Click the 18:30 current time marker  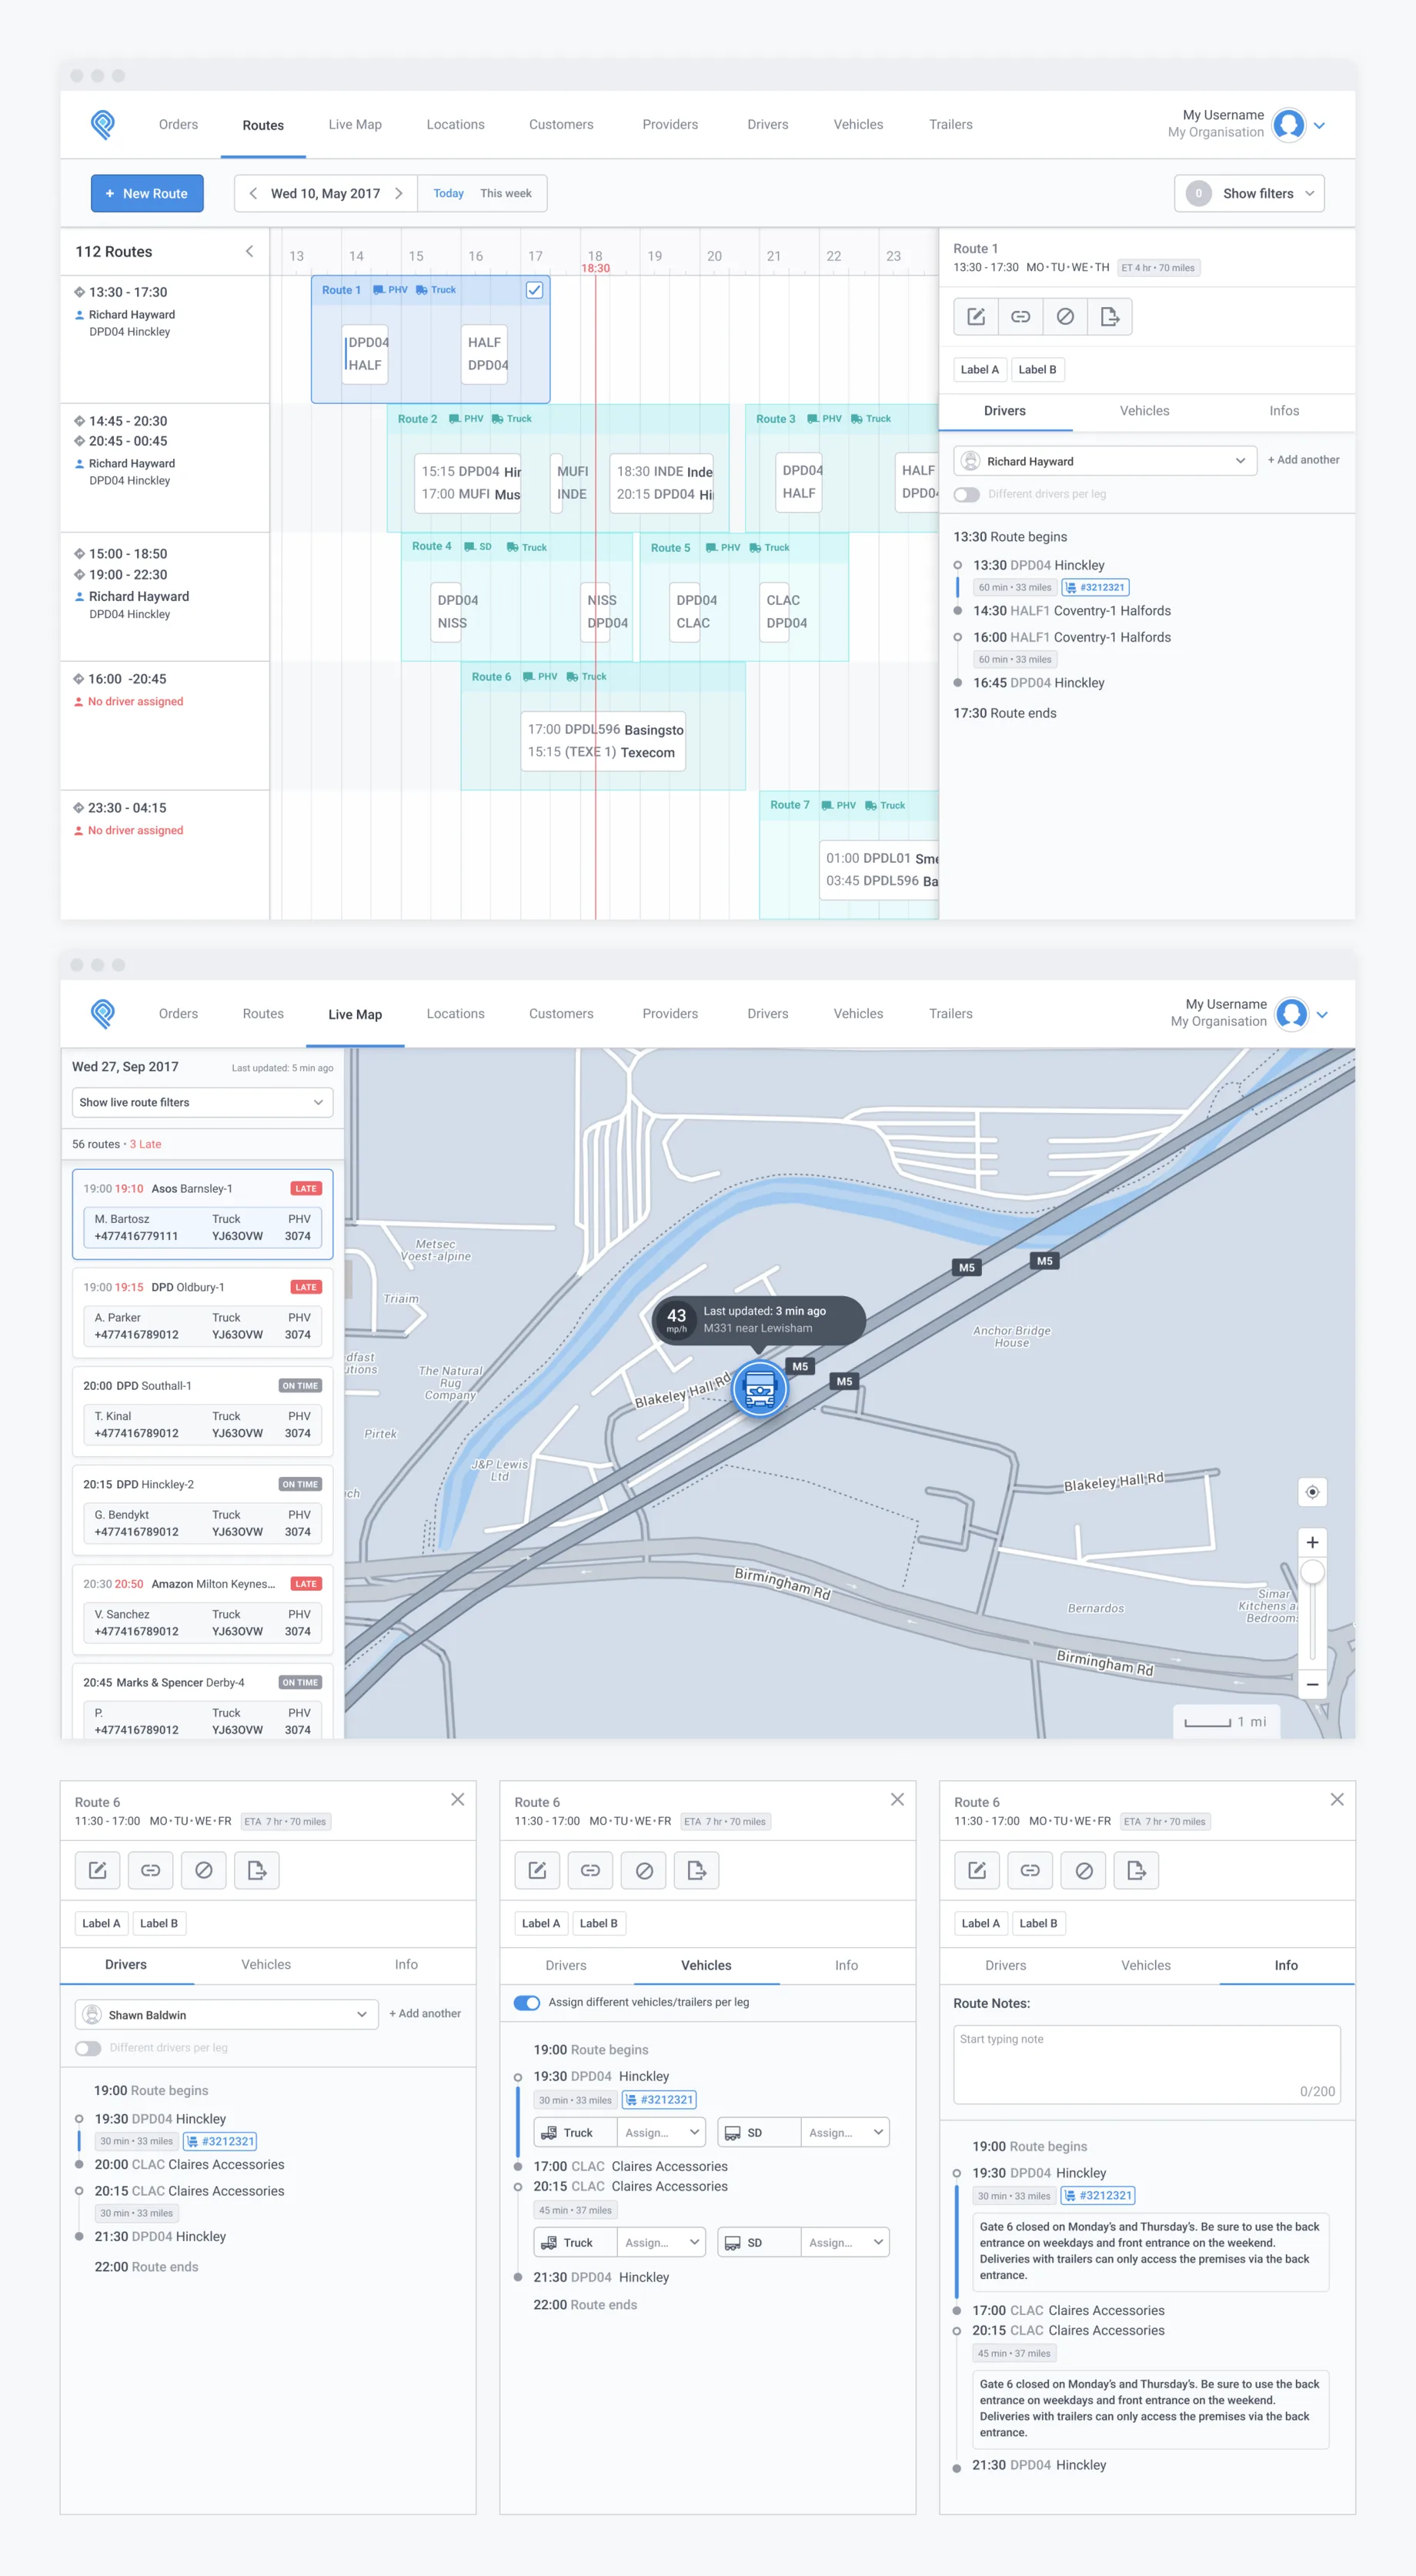coord(595,268)
